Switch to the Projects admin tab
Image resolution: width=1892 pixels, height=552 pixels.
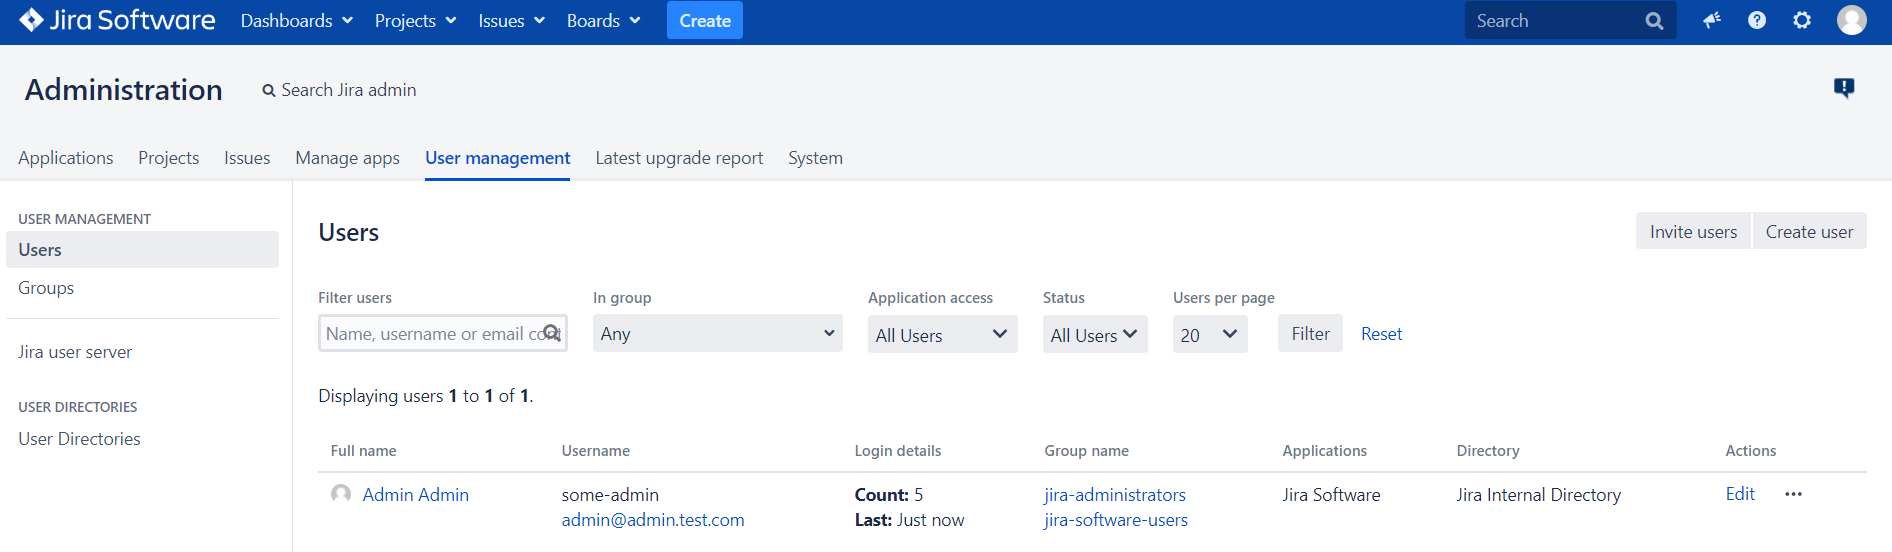tap(169, 158)
